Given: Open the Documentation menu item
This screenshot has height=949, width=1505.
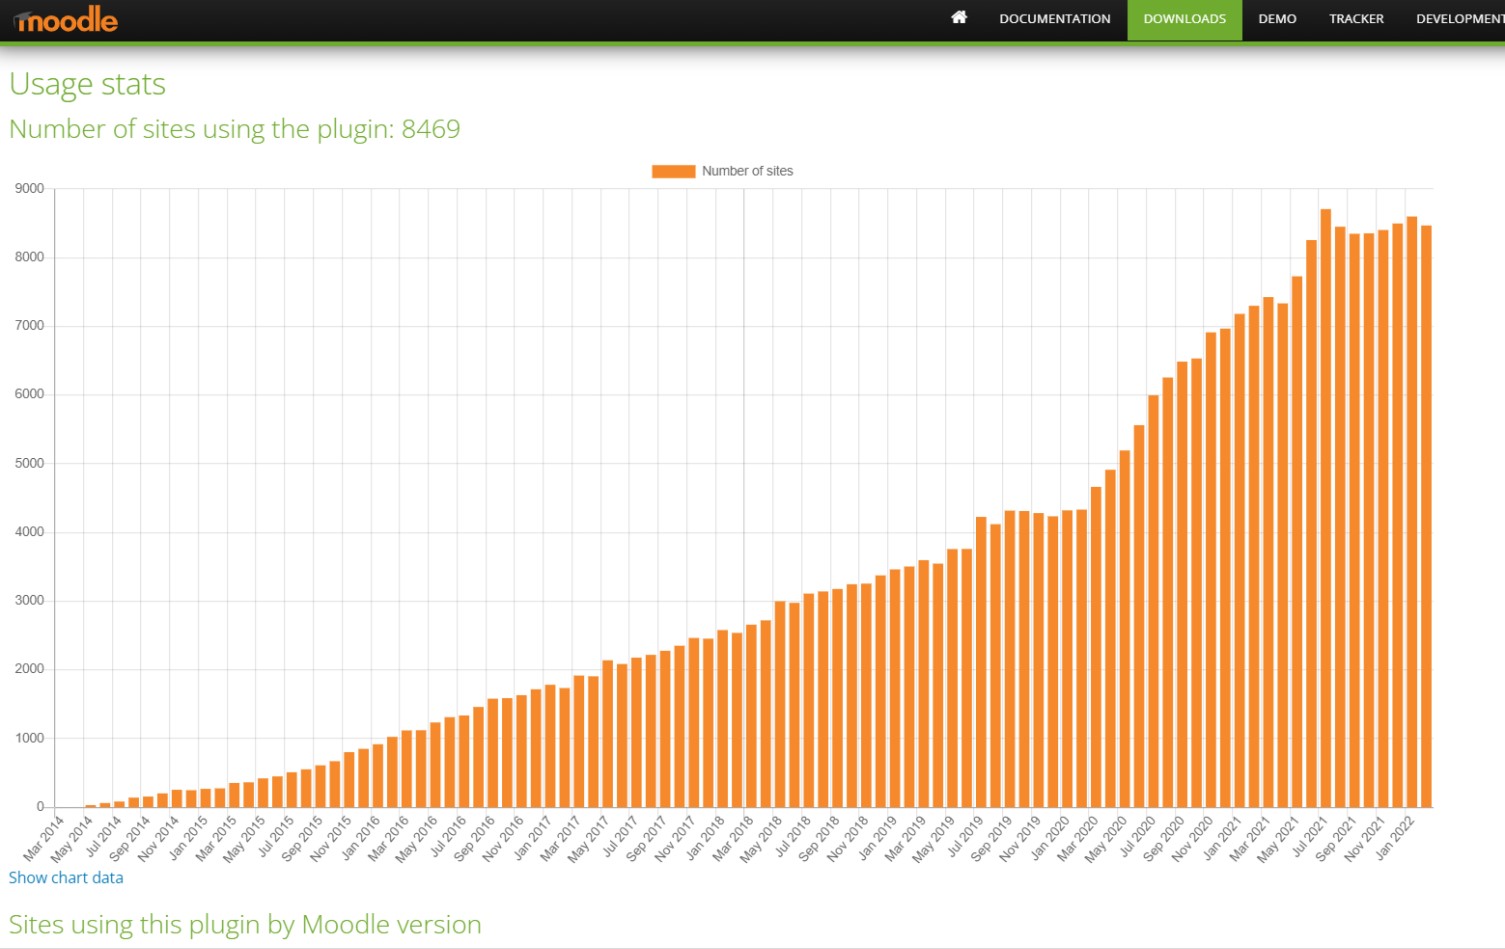Looking at the screenshot, I should click(1054, 19).
